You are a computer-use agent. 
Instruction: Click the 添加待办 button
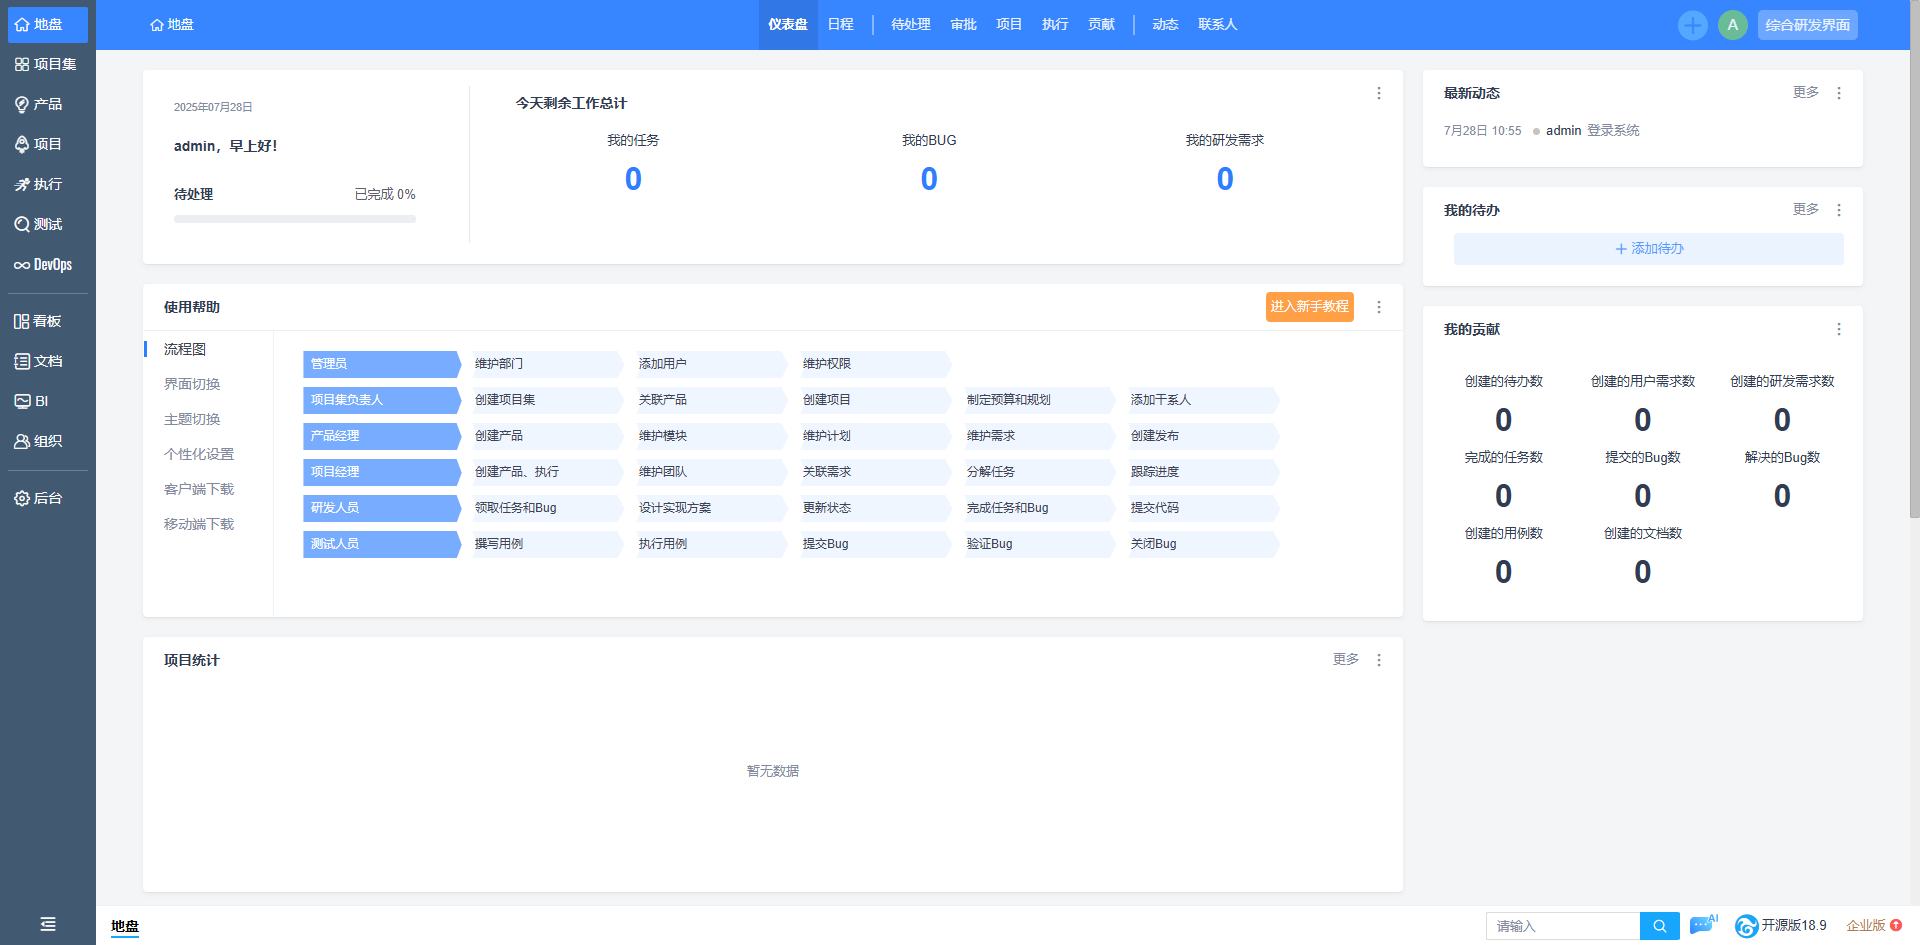[x=1648, y=249]
